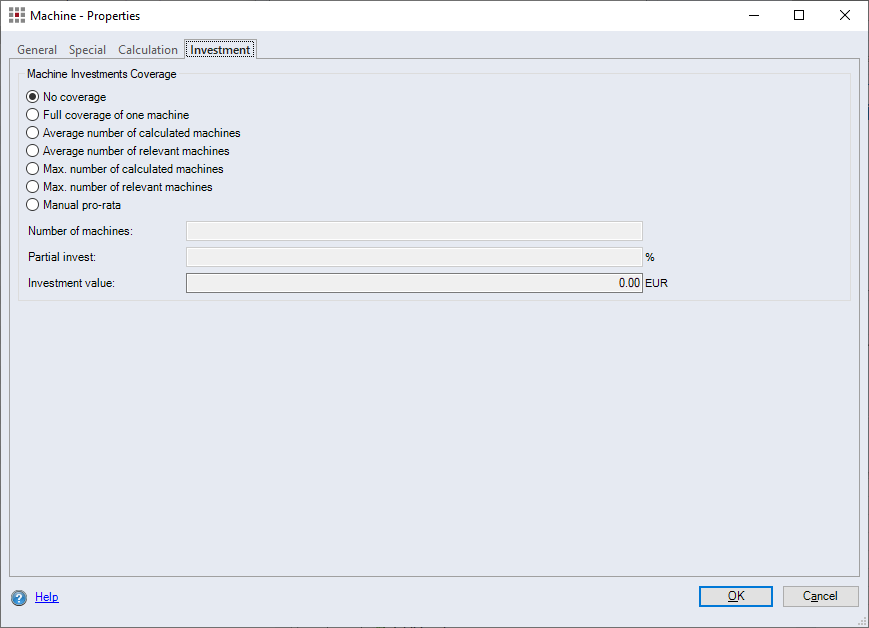
Task: Click the Machine app icon in title bar
Action: [x=17, y=16]
